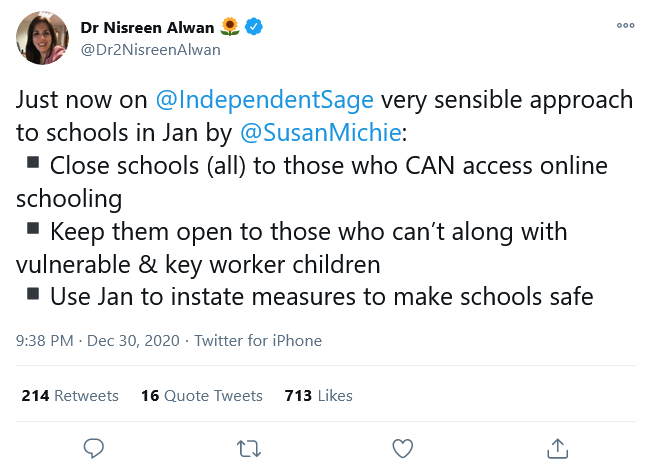
Task: Click the blue verified badge
Action: [x=256, y=27]
